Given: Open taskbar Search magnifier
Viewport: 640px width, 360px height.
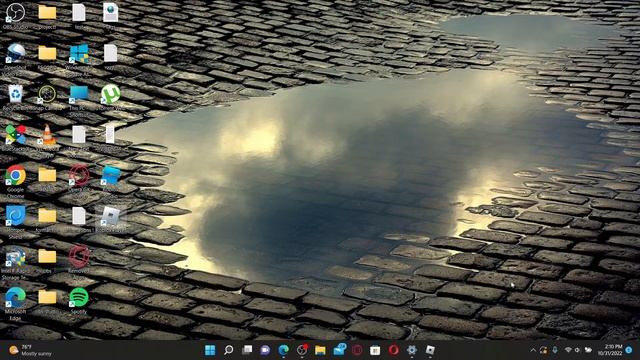Looking at the screenshot, I should point(229,350).
